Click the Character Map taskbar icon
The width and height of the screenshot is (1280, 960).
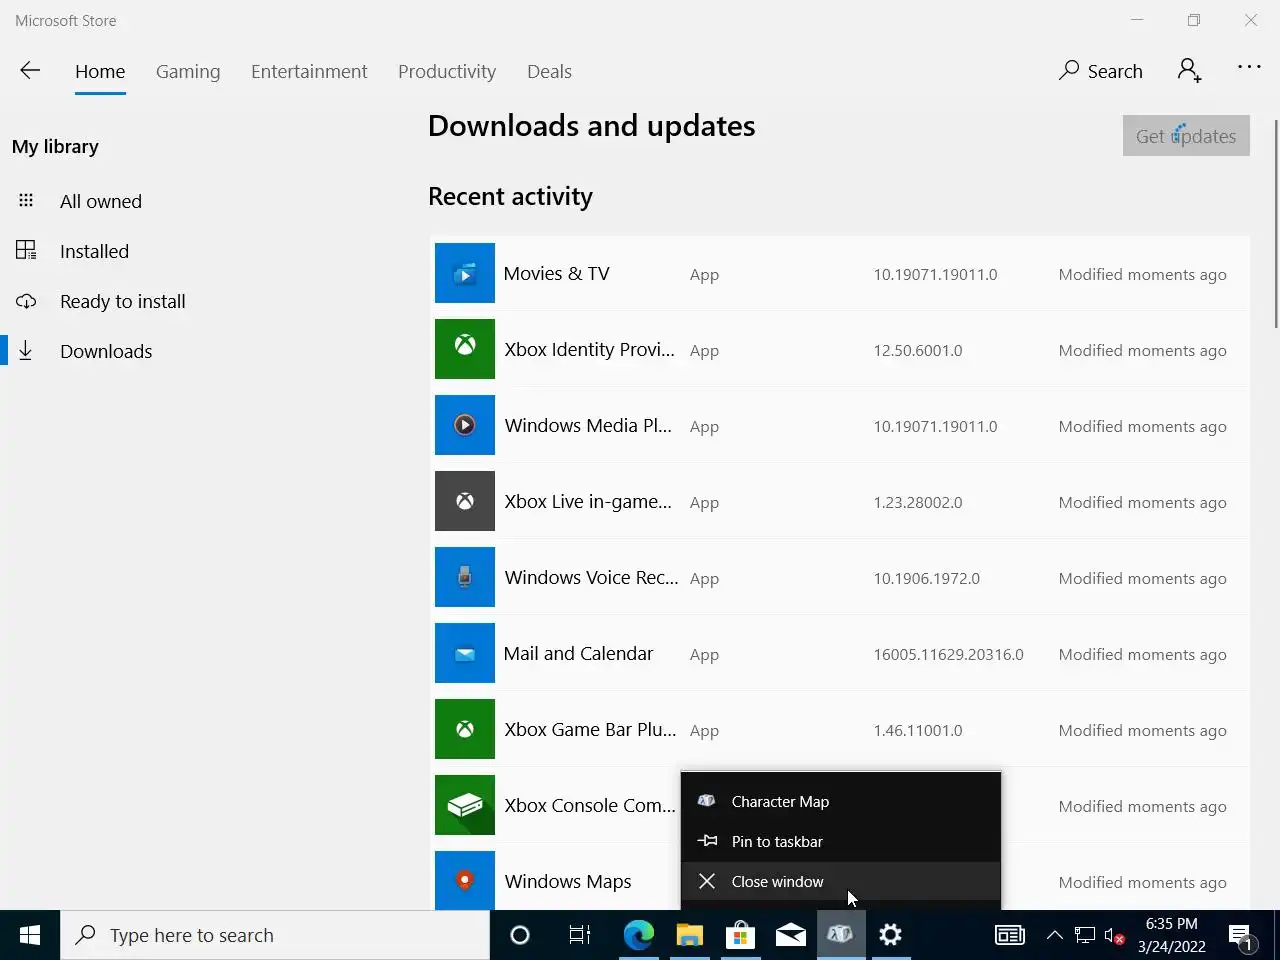click(840, 935)
